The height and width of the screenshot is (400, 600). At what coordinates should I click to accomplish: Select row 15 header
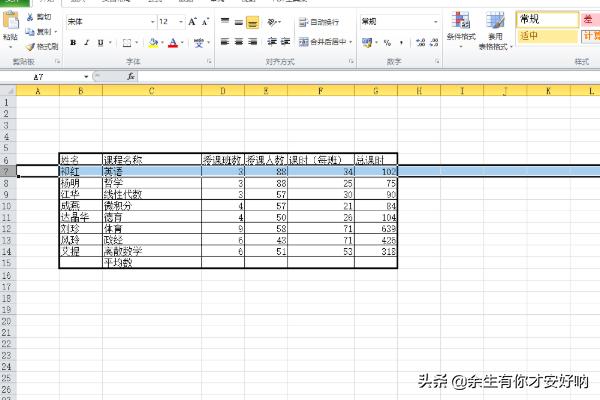[8, 263]
